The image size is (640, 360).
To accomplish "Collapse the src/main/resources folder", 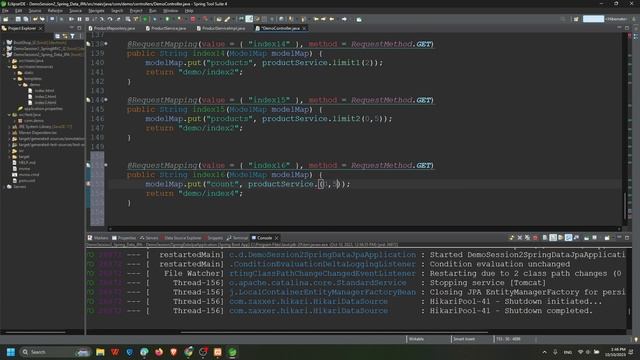I will point(9,67).
